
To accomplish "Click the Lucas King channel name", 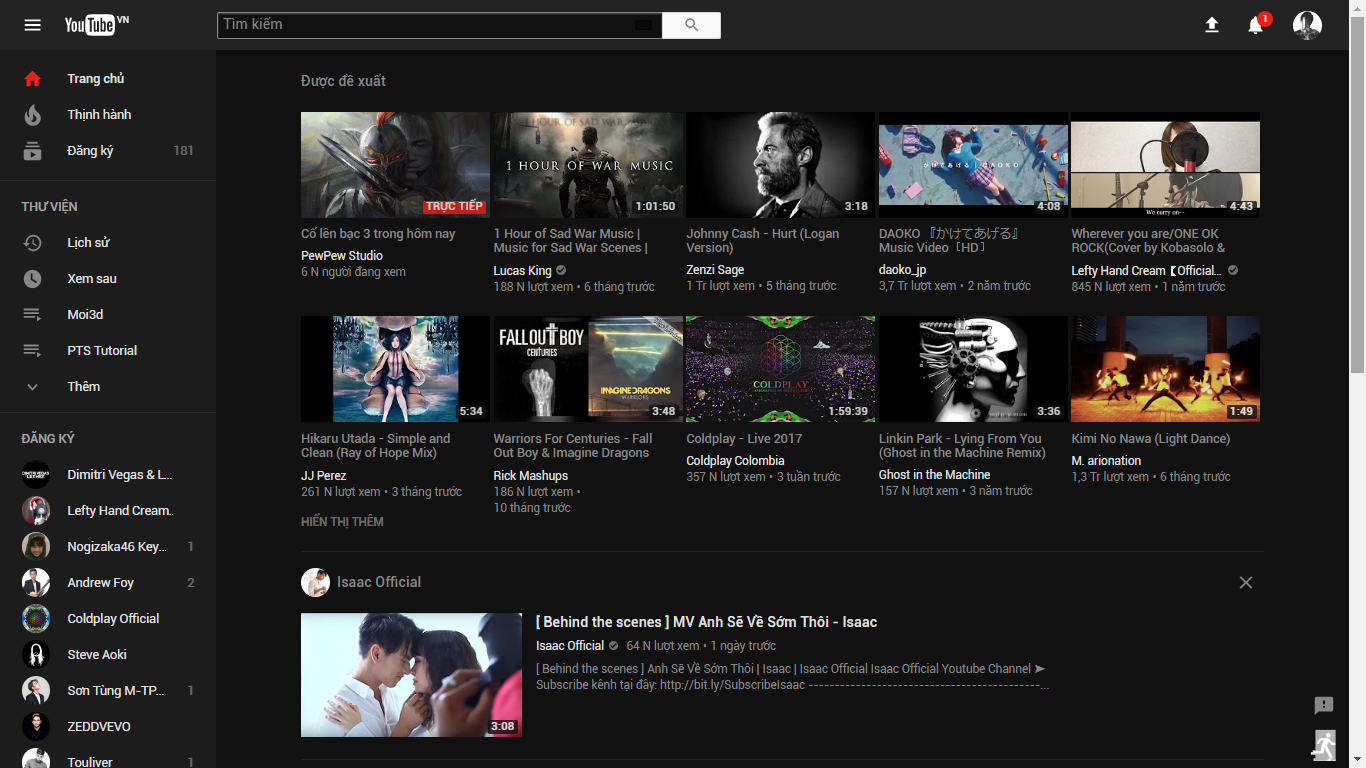I will pyautogui.click(x=522, y=271).
